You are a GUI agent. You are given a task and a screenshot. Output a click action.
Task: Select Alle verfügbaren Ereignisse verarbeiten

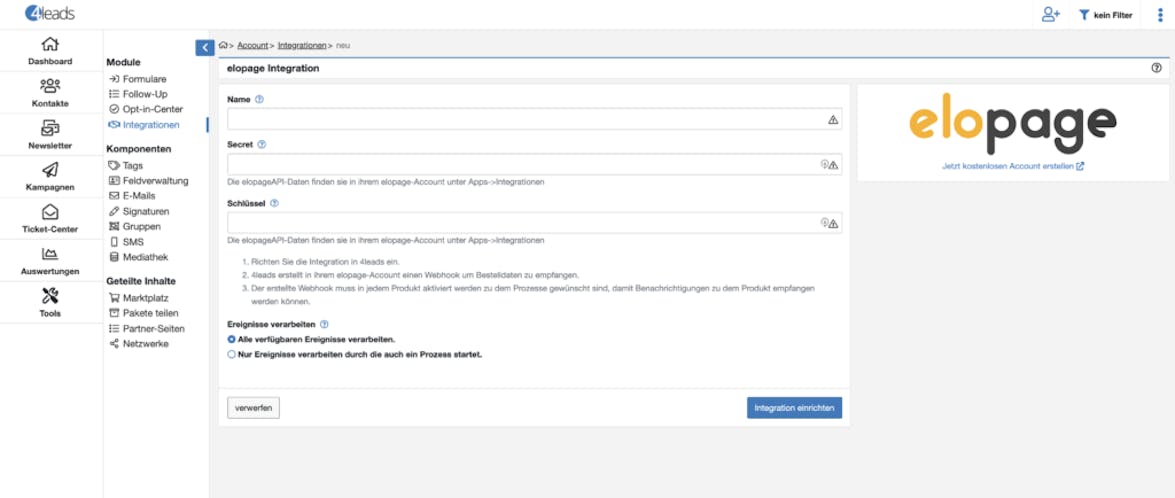click(x=232, y=339)
